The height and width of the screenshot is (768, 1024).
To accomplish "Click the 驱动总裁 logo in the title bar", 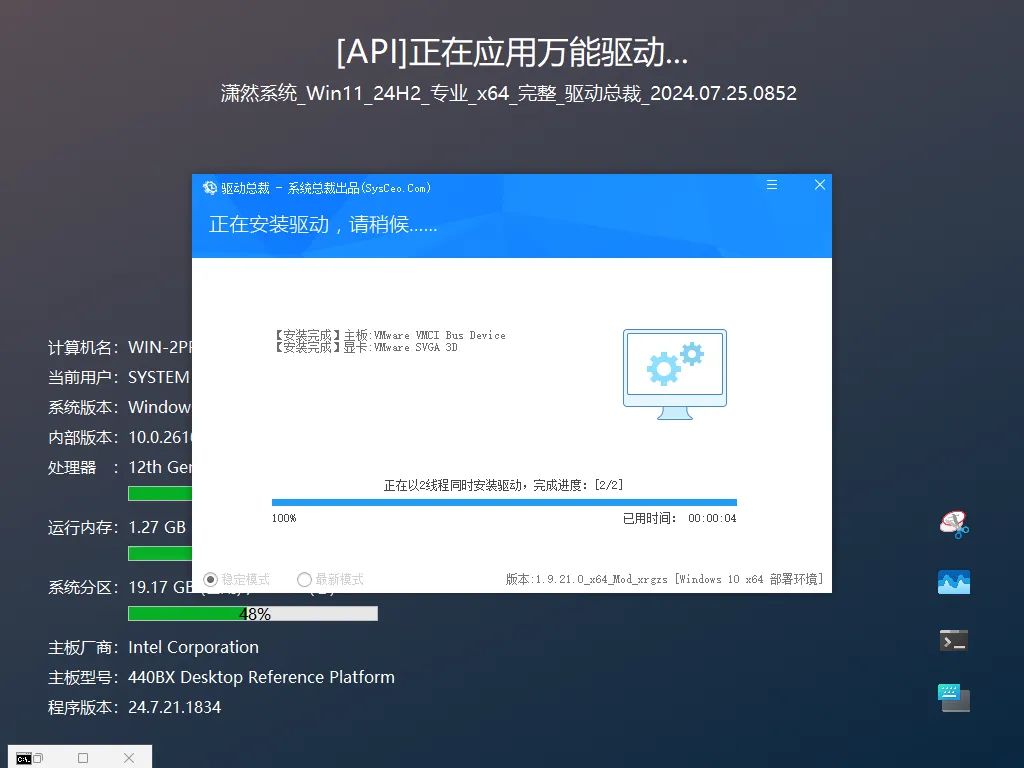I will tap(209, 187).
